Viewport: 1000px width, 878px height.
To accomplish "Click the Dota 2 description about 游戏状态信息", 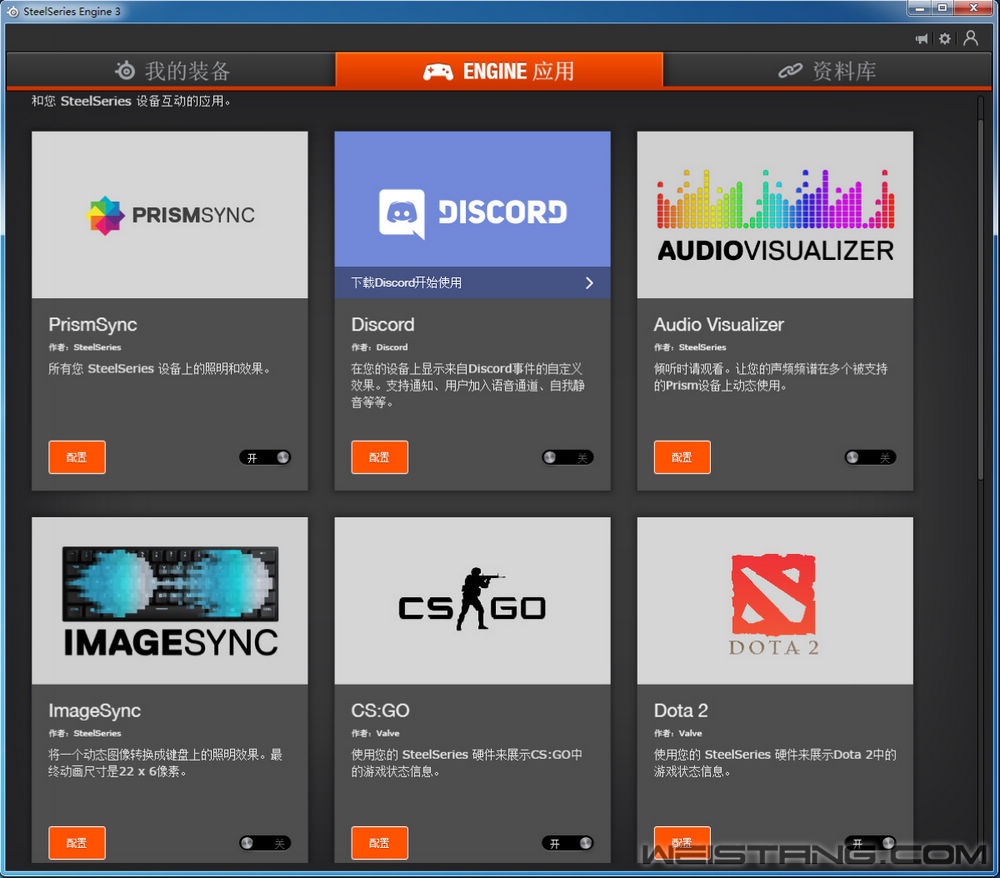I will pos(775,763).
